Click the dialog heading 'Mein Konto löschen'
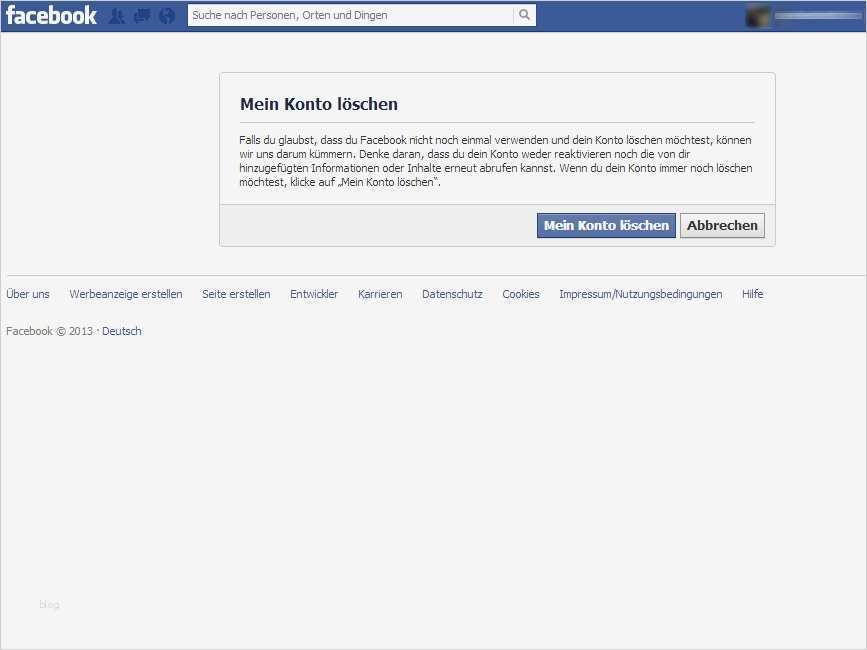 (x=318, y=104)
